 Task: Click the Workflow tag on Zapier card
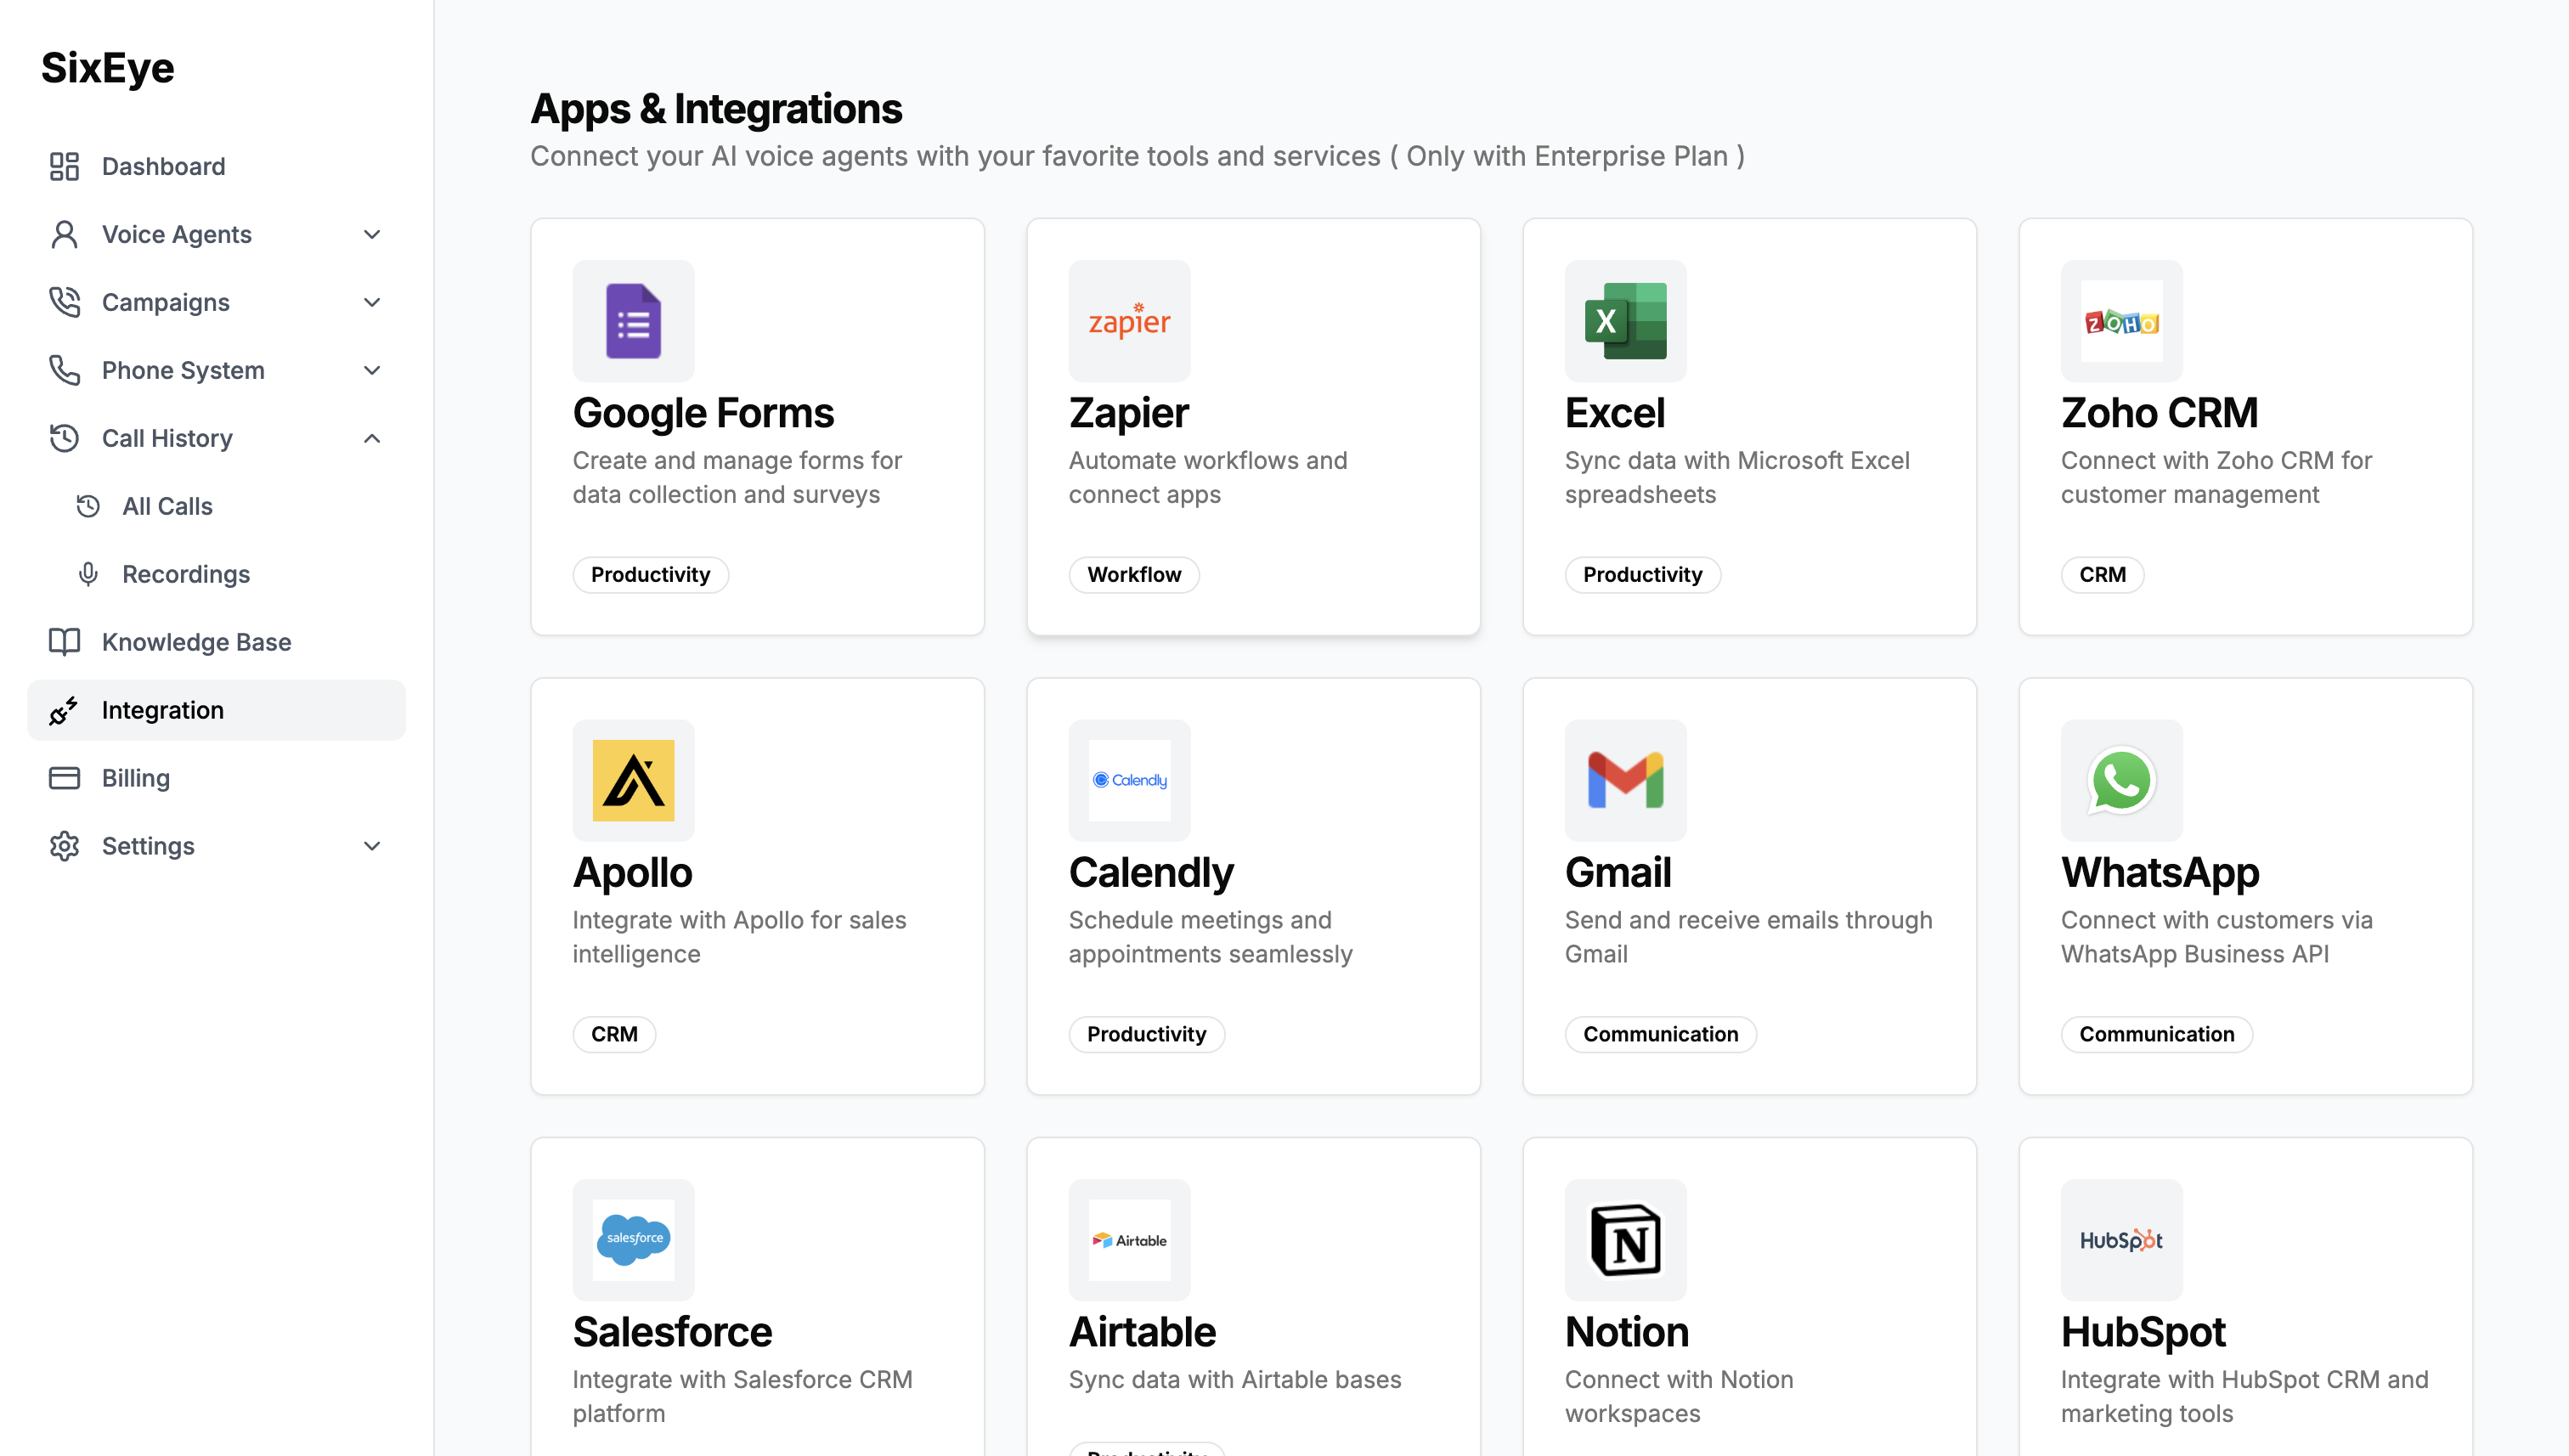[1133, 574]
